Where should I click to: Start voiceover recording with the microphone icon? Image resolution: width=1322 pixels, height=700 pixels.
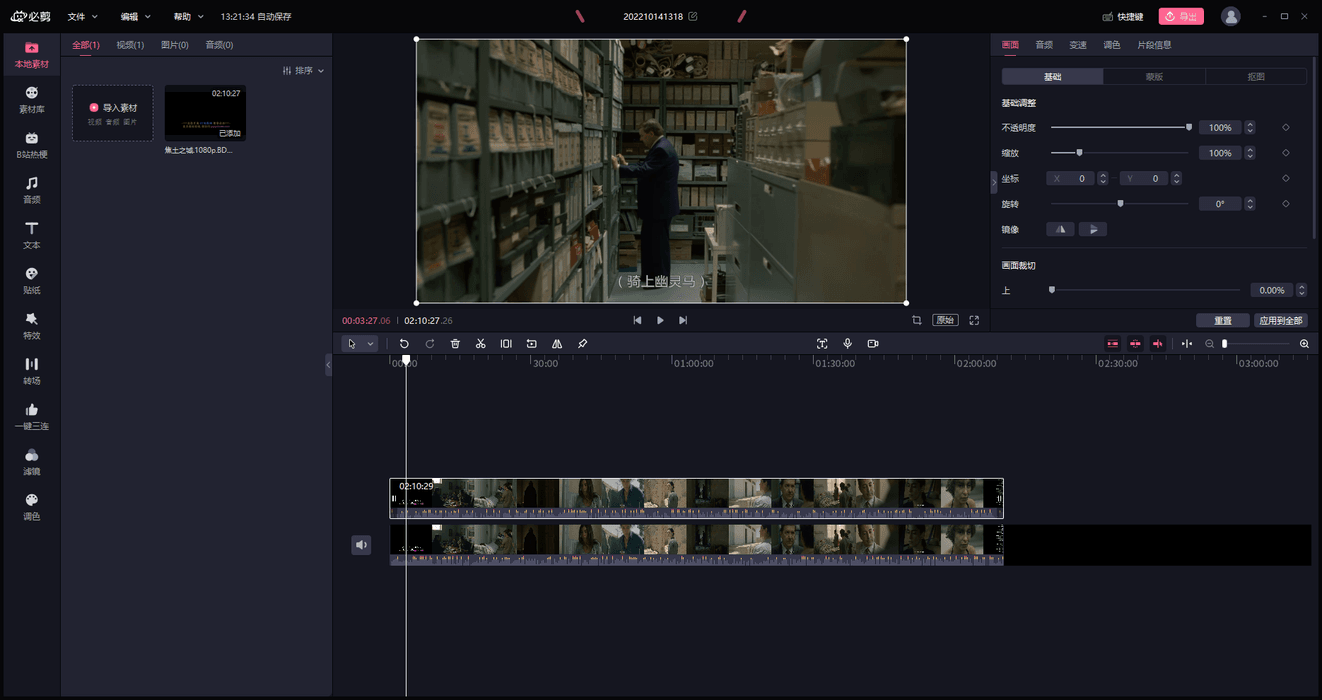pos(847,343)
